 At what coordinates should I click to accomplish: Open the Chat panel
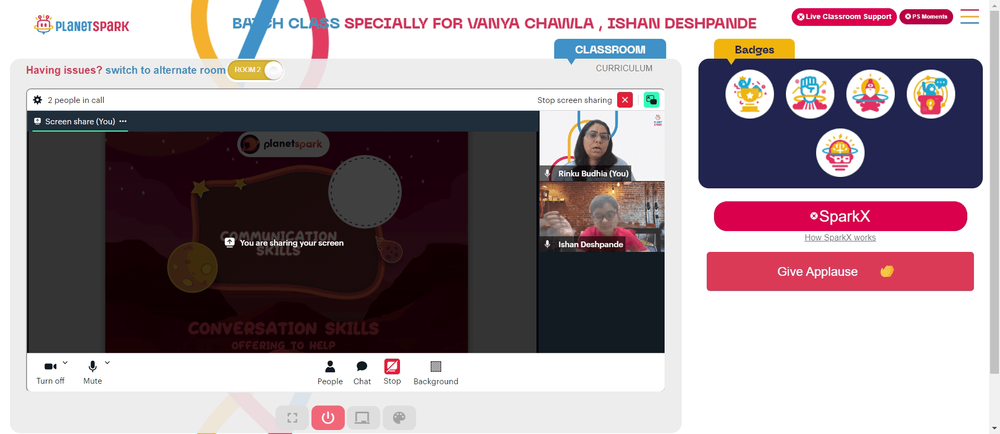pyautogui.click(x=362, y=372)
